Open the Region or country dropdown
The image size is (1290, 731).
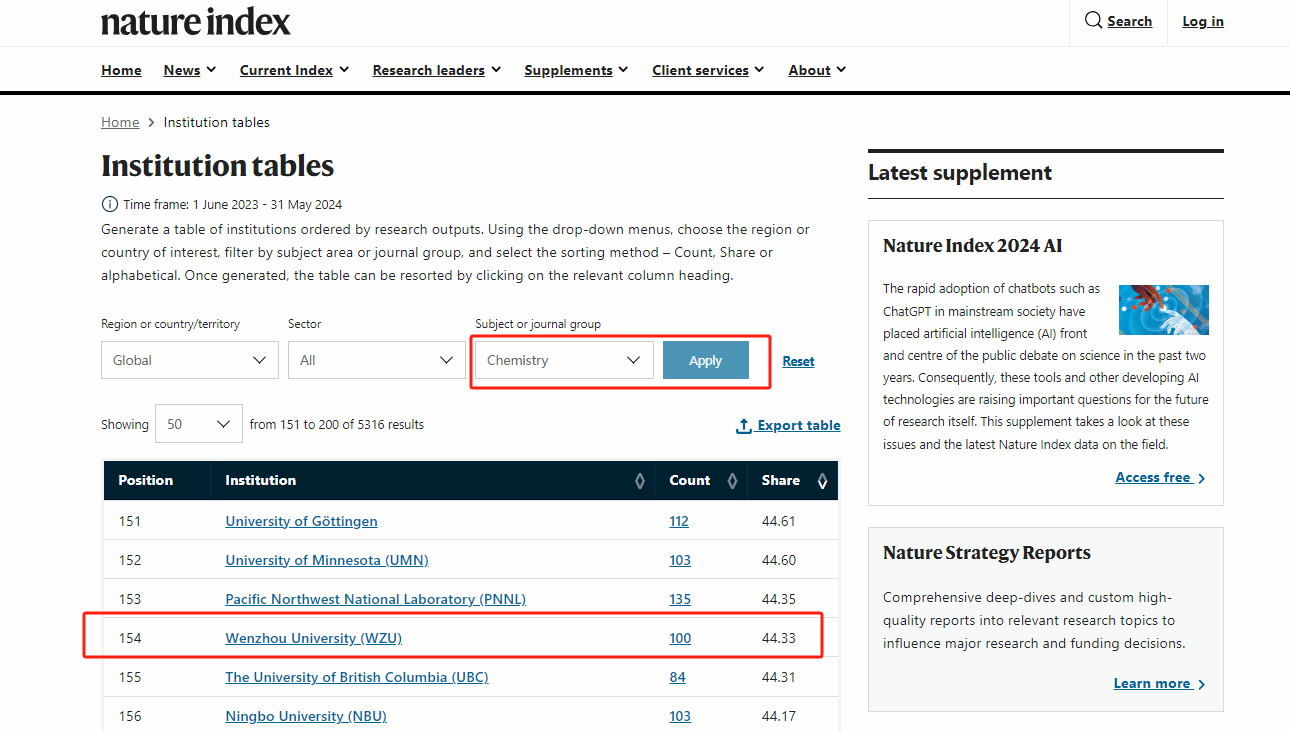point(189,360)
